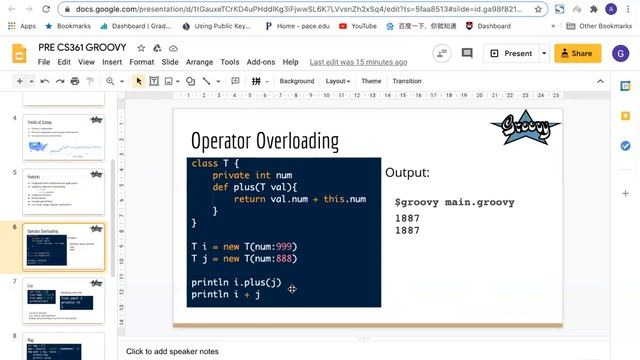This screenshot has width=640, height=360.
Task: Open the Layout dropdown
Action: pyautogui.click(x=338, y=81)
